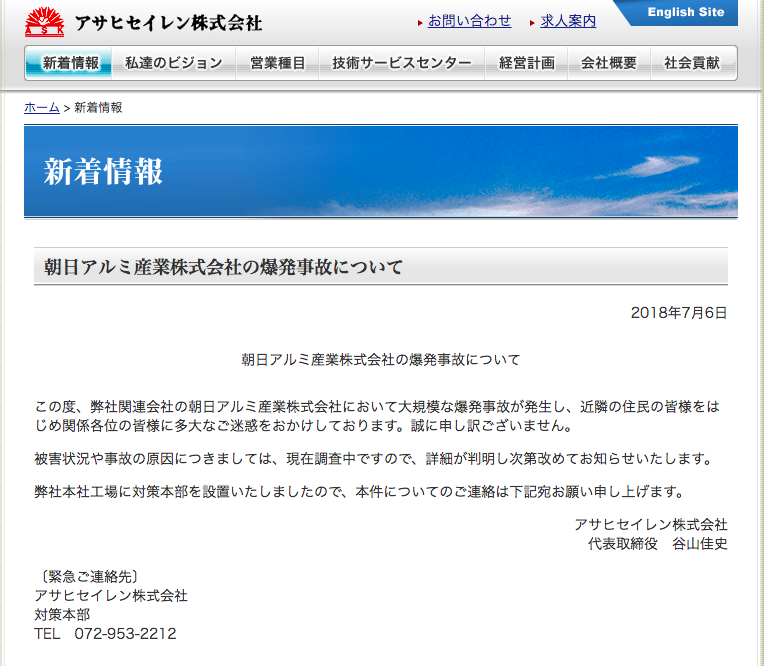
Task: Click the 対策本部 line
Action: 62,615
